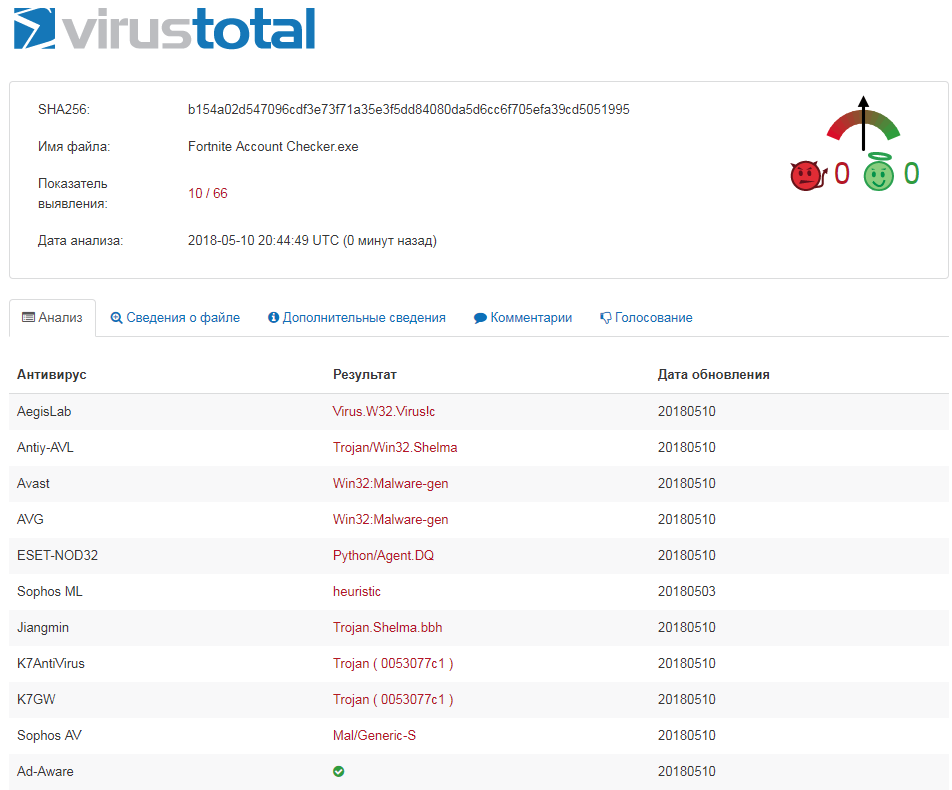
Task: Click the 20180510 date in Ad-Aware row
Action: pyautogui.click(x=687, y=771)
